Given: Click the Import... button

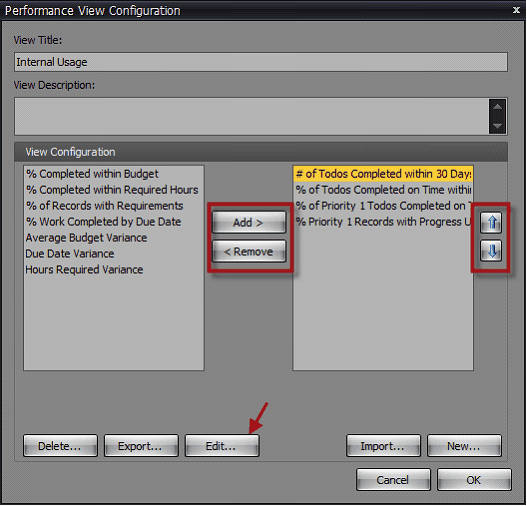Looking at the screenshot, I should click(383, 446).
